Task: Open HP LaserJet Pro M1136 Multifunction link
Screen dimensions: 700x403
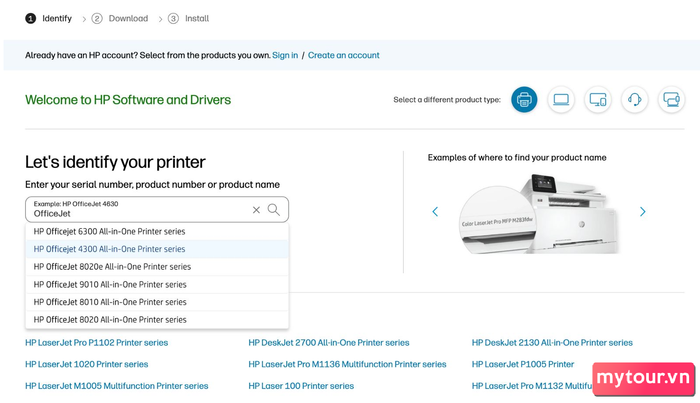Action: point(347,364)
